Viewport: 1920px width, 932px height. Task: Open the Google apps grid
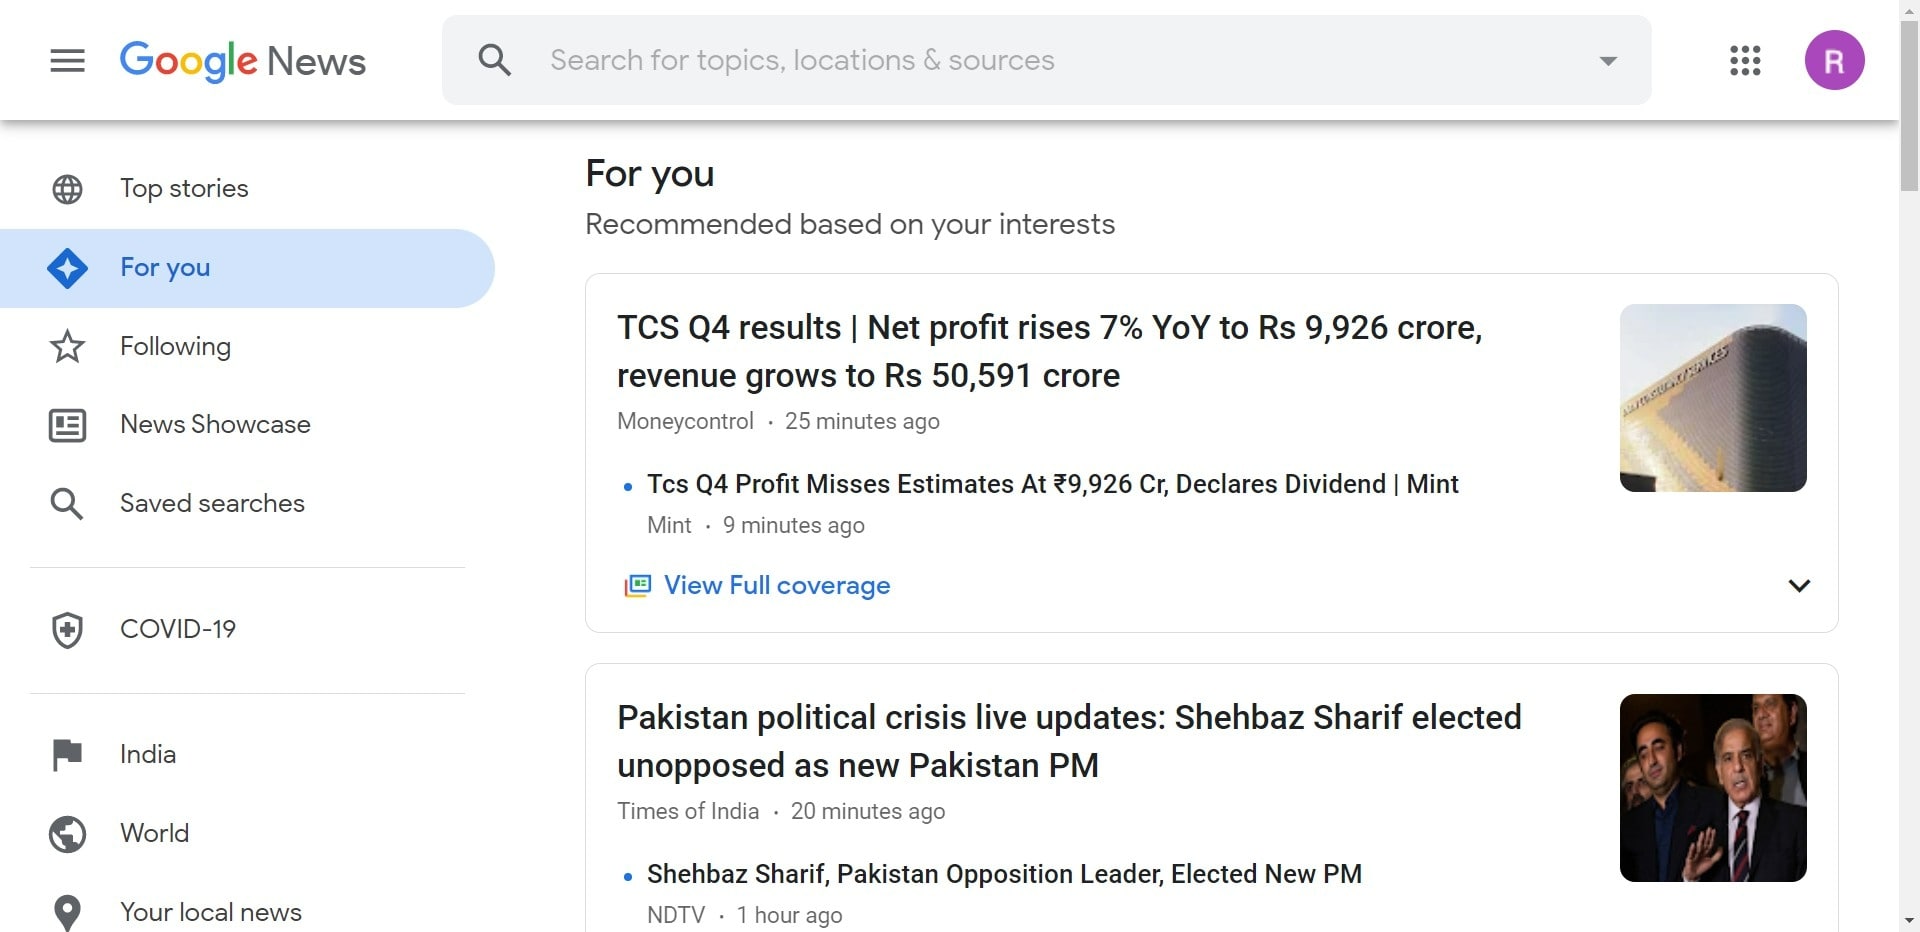(1745, 60)
